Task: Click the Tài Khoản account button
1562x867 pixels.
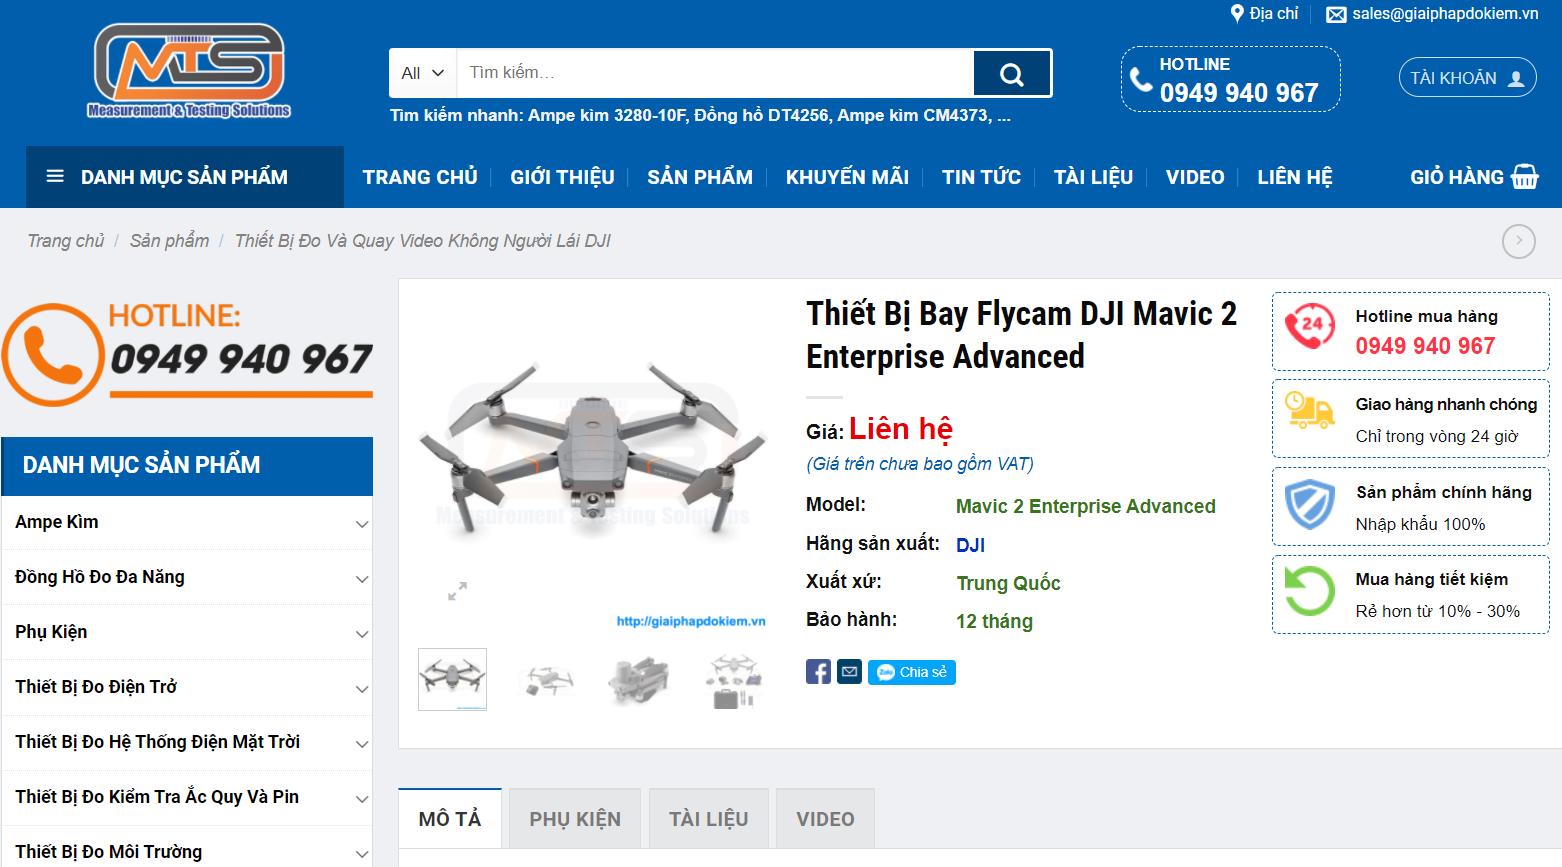Action: 1466,78
